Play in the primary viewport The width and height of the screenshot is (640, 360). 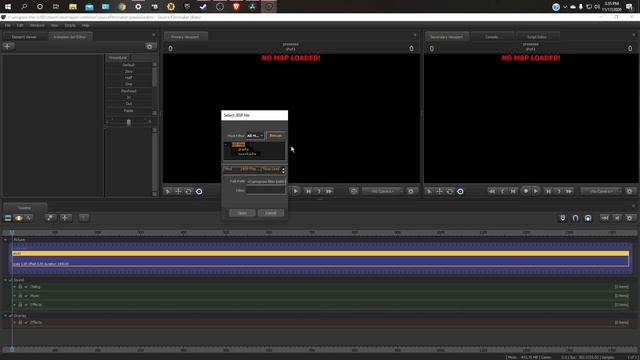click(296, 191)
